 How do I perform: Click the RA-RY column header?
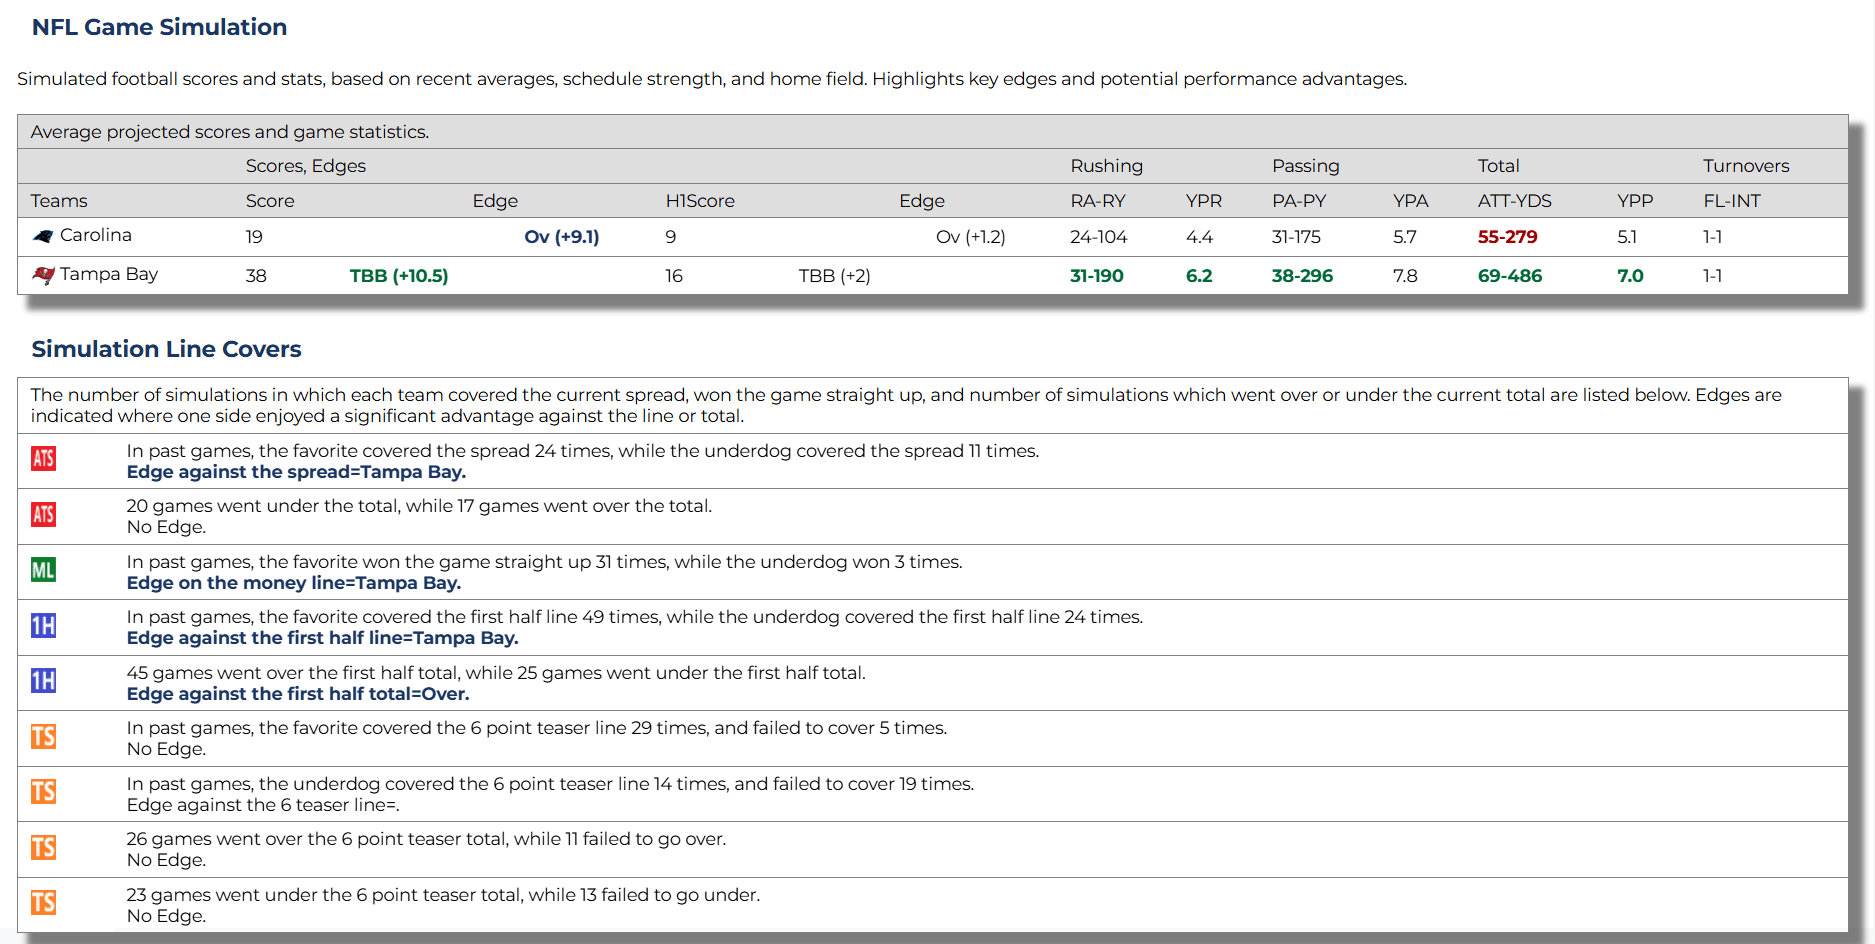pos(1098,201)
